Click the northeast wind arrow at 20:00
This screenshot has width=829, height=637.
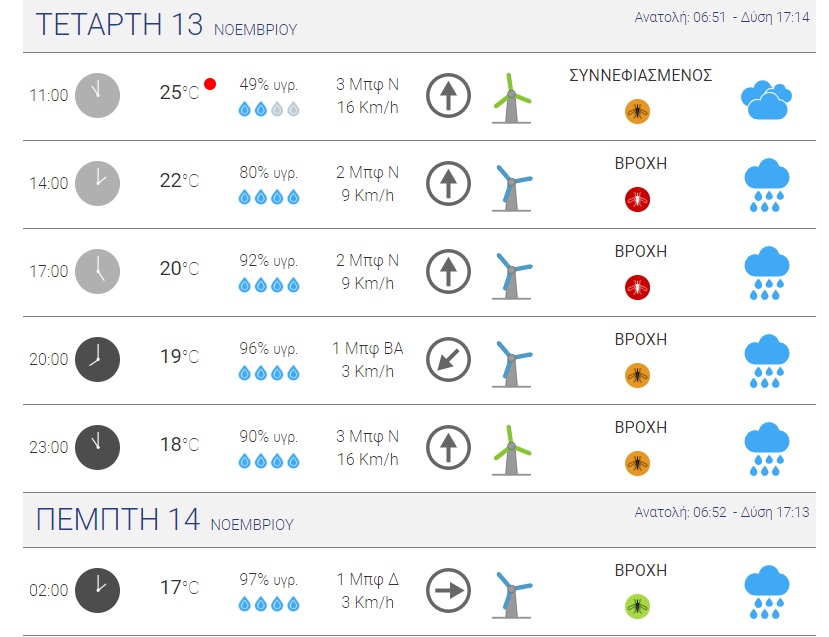point(448,360)
